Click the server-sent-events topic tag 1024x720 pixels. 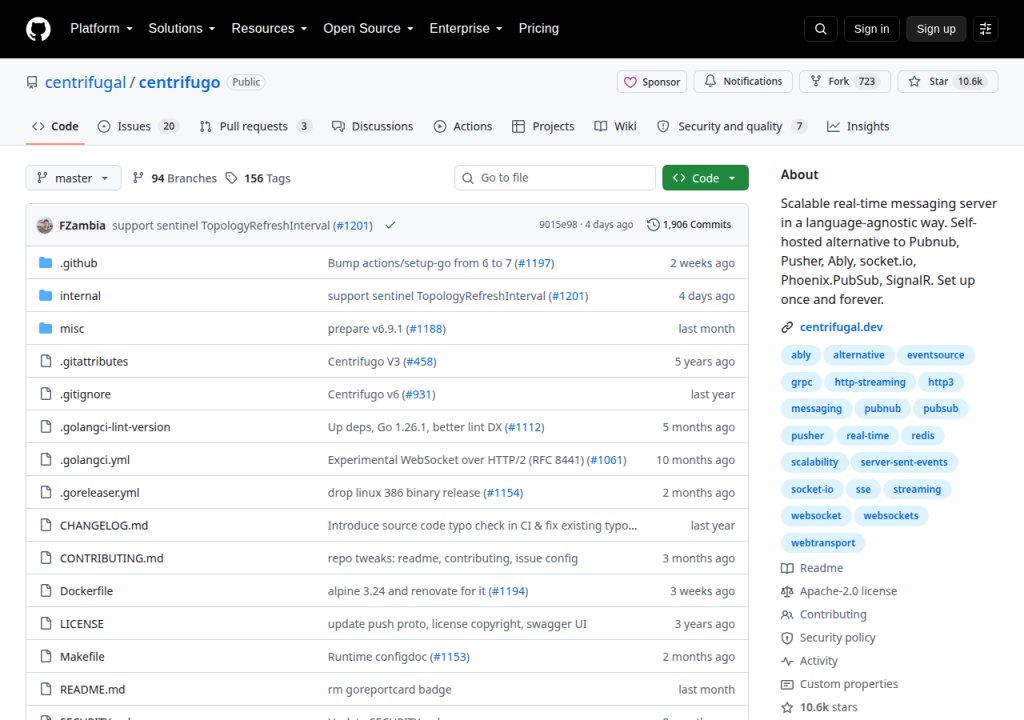pyautogui.click(x=903, y=462)
